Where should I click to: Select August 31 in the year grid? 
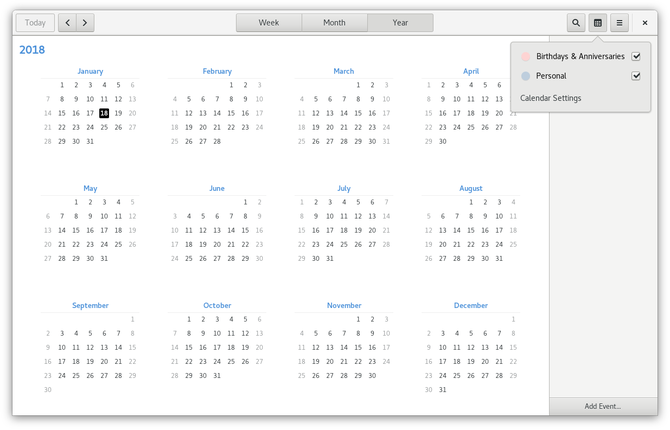(x=499, y=258)
